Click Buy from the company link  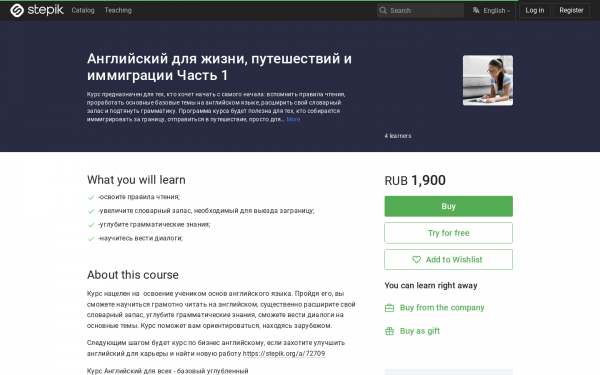coord(442,308)
